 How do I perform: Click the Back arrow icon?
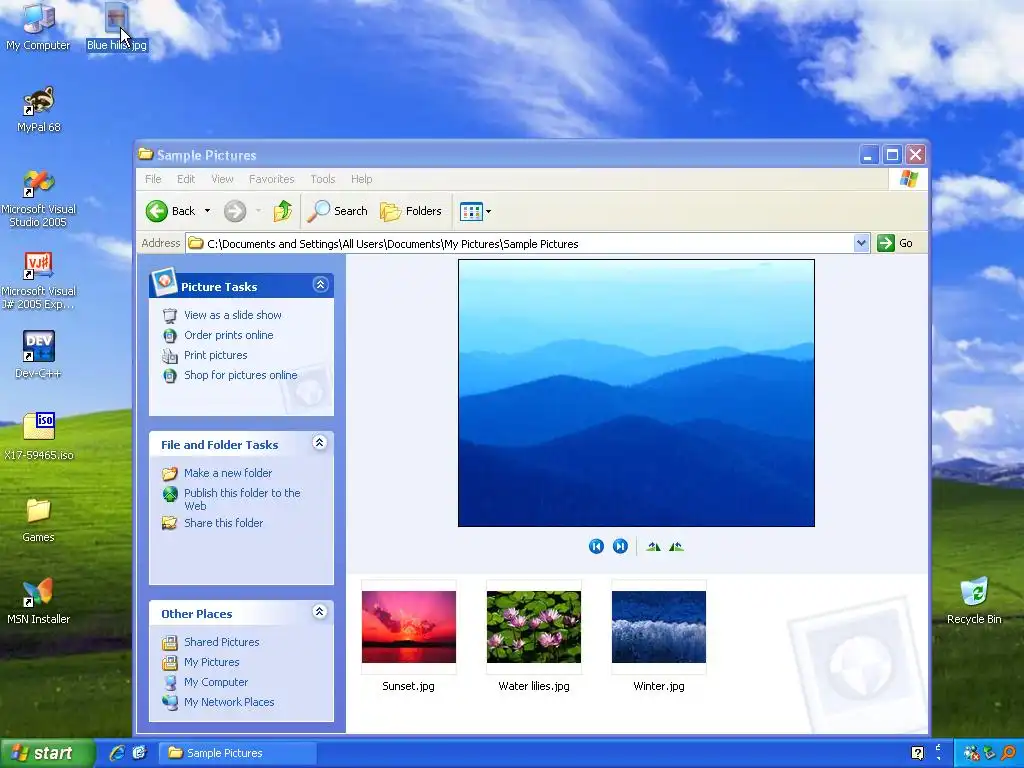point(157,211)
